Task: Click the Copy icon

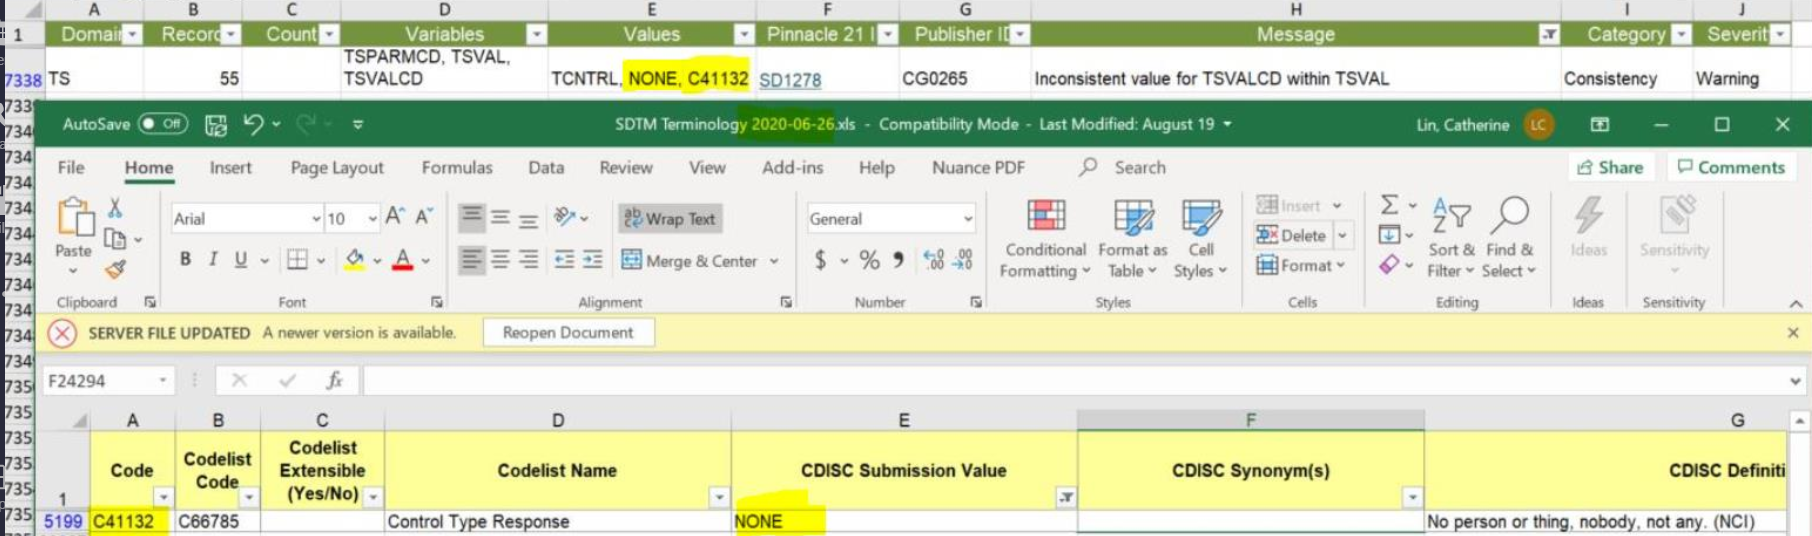Action: 116,239
